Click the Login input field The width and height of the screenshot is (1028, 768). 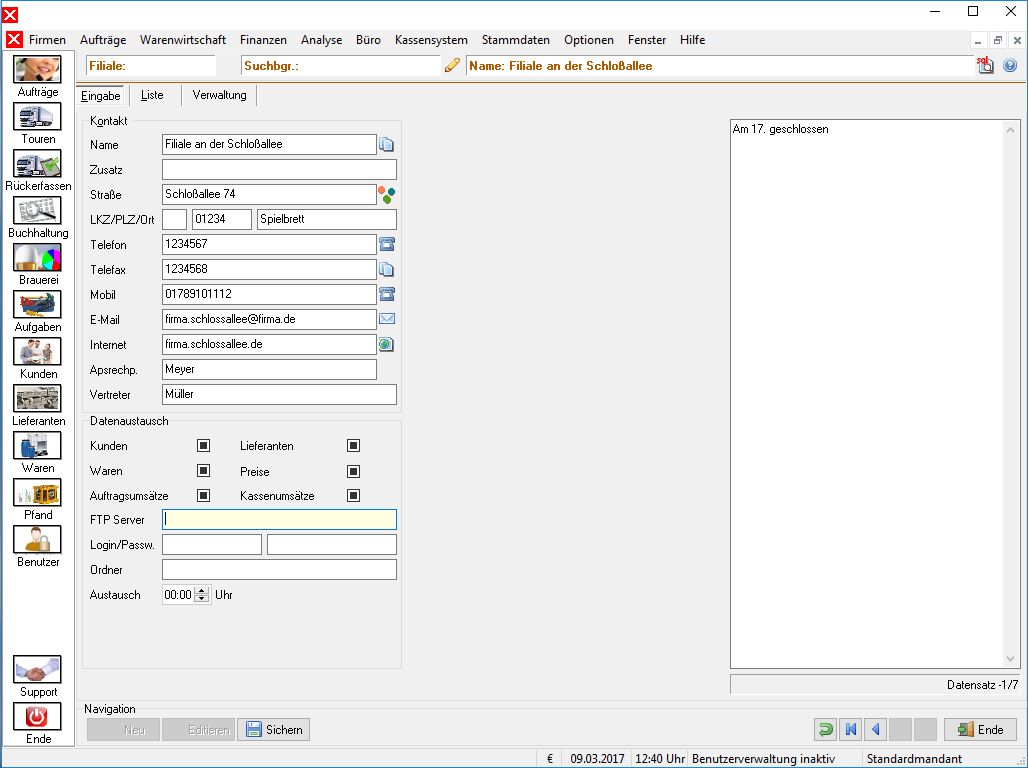click(x=212, y=544)
